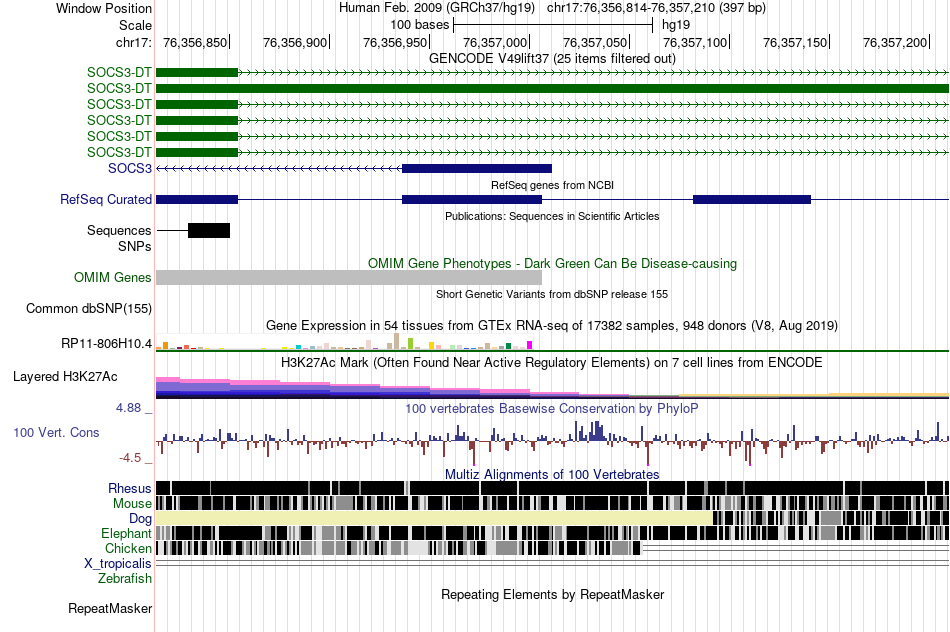Click the GENCODE V49lift37 track title

pos(552,59)
